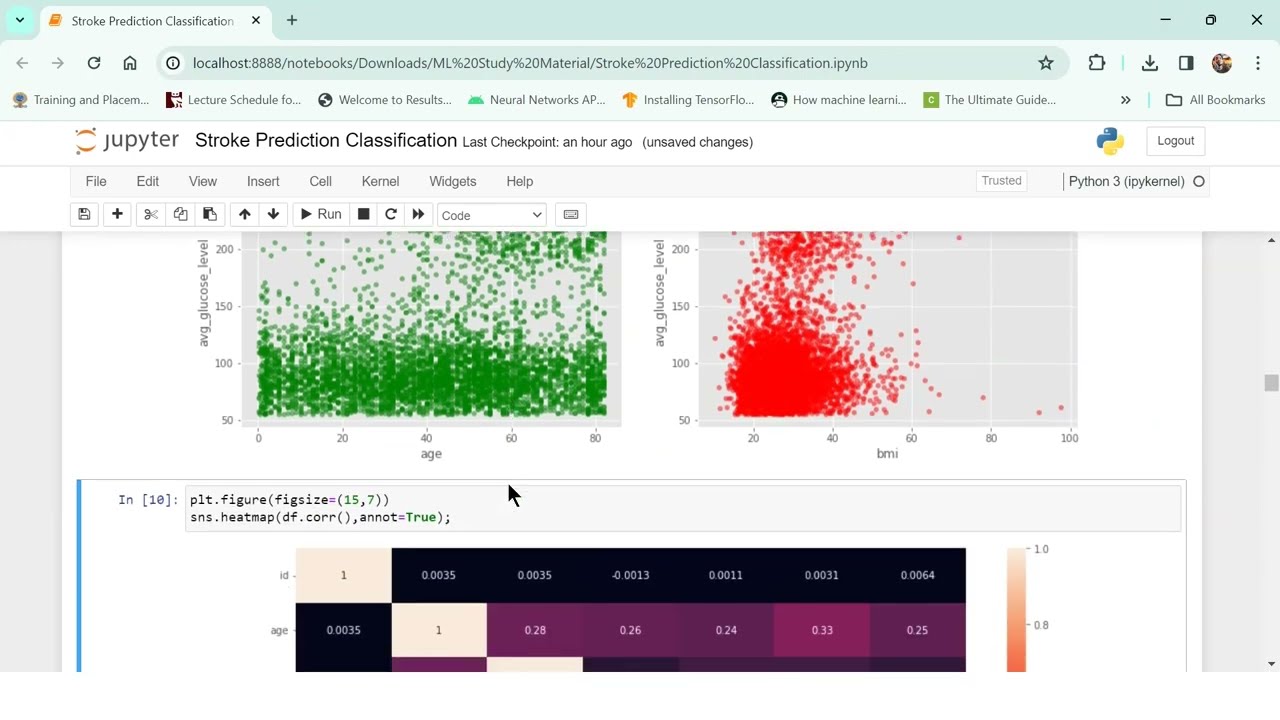This screenshot has width=1280, height=720.
Task: Click the Jupyter logo
Action: click(x=127, y=141)
